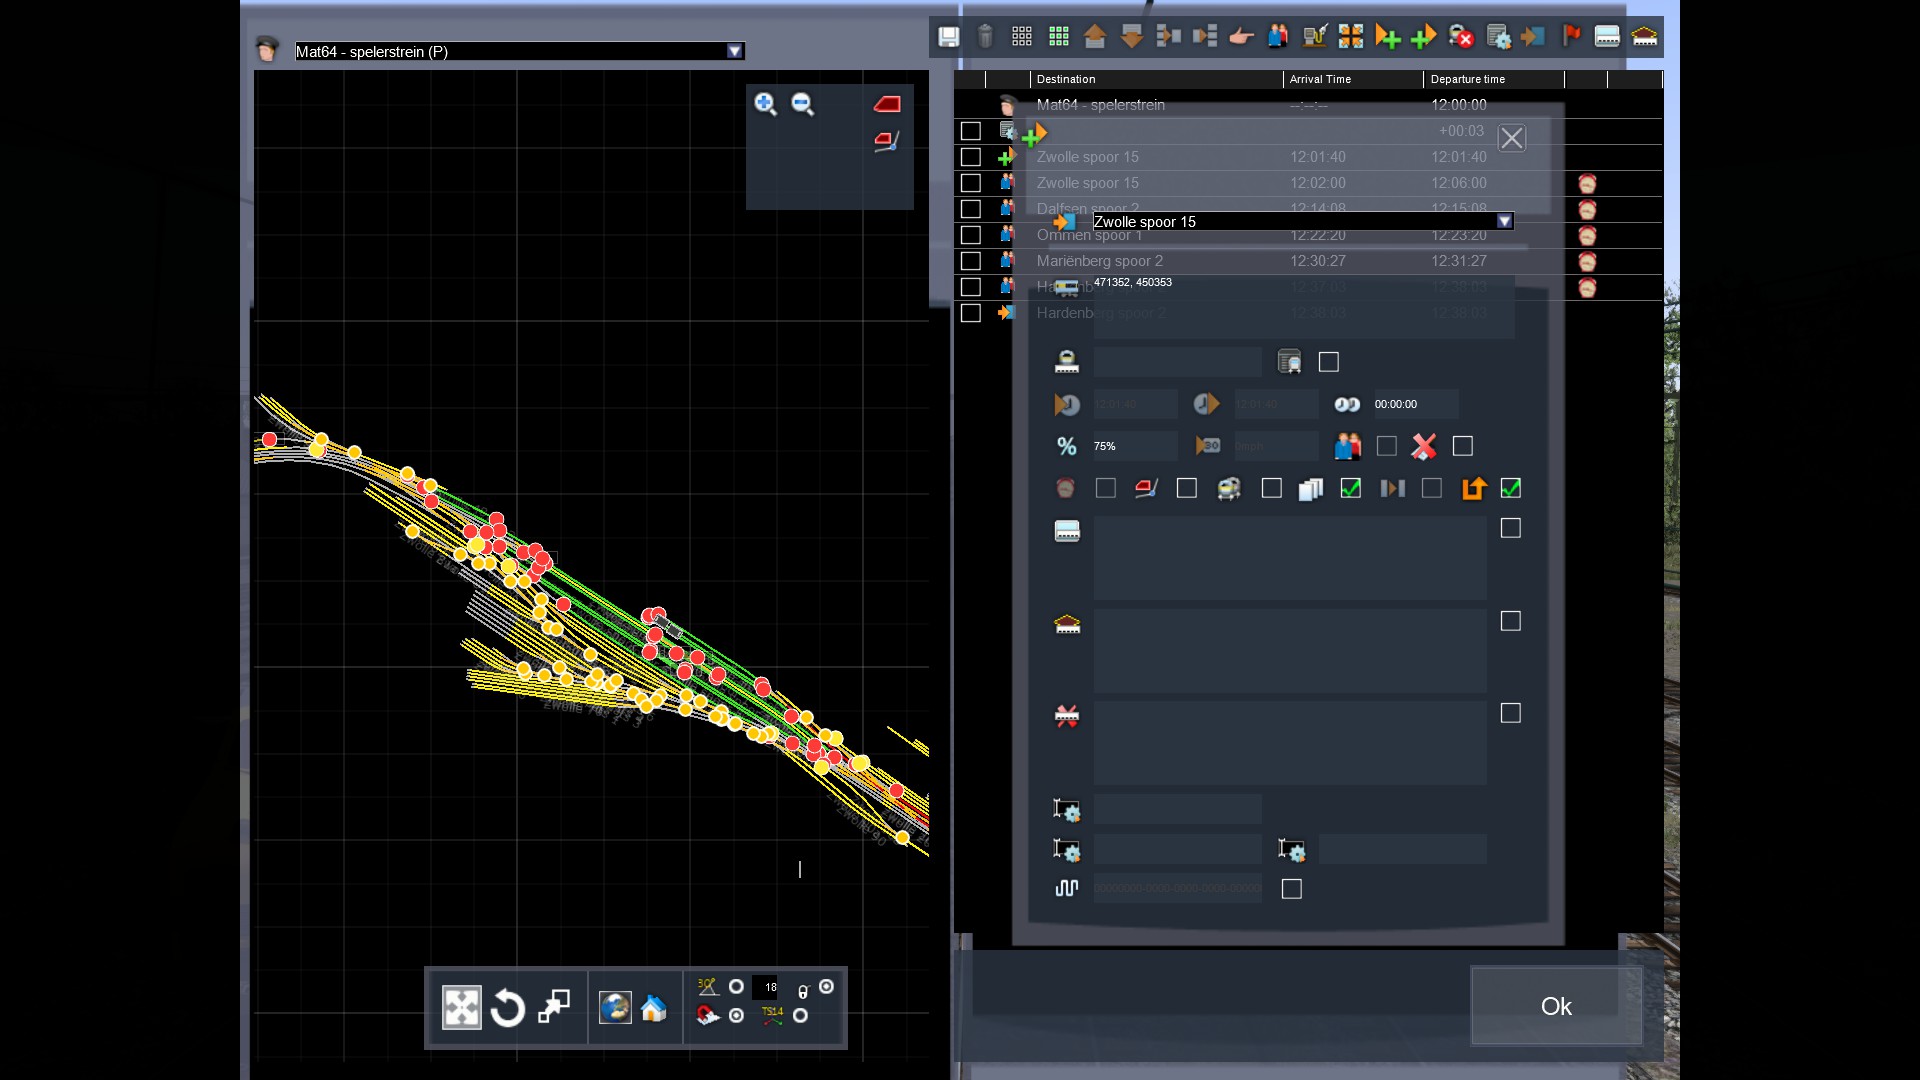This screenshot has width=1920, height=1080.
Task: Select the Mat64 - spelerstrein timetable row
Action: [1308, 105]
